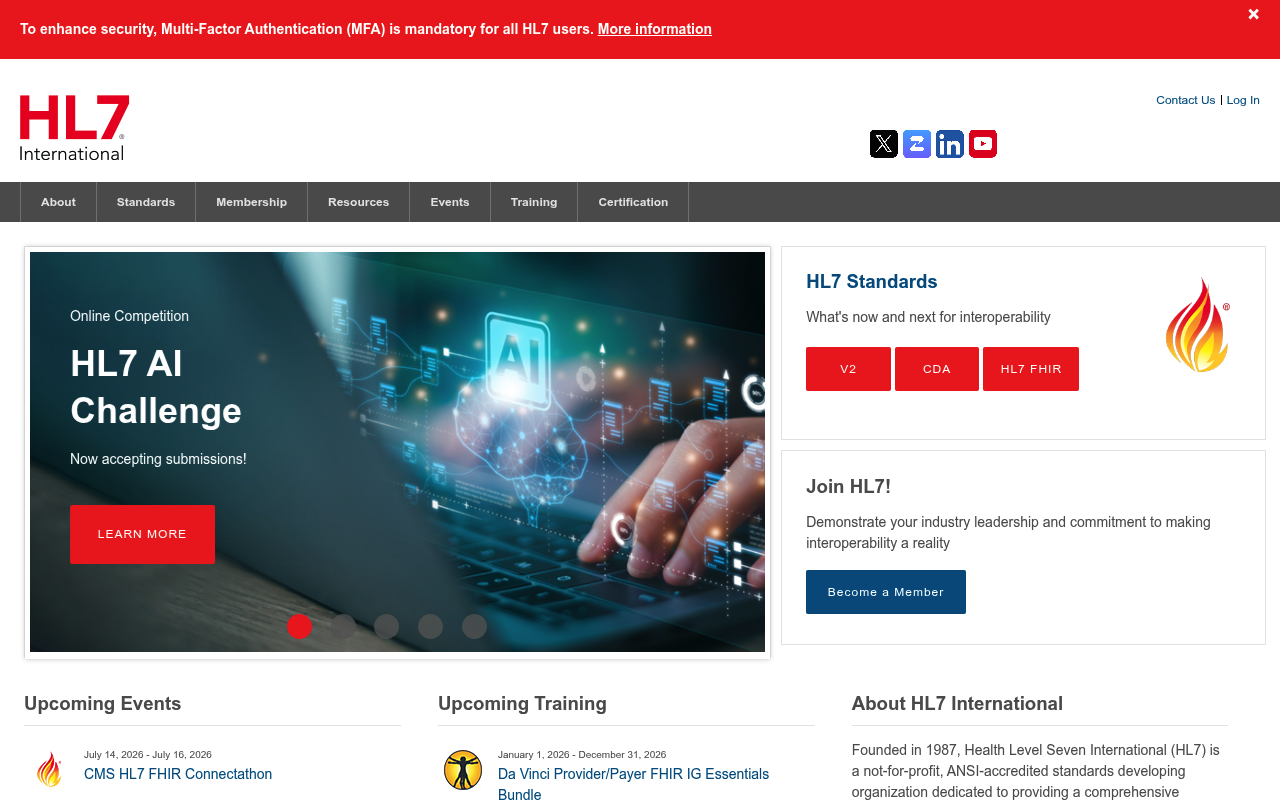Switch to the second carousel slide dot

tap(343, 626)
